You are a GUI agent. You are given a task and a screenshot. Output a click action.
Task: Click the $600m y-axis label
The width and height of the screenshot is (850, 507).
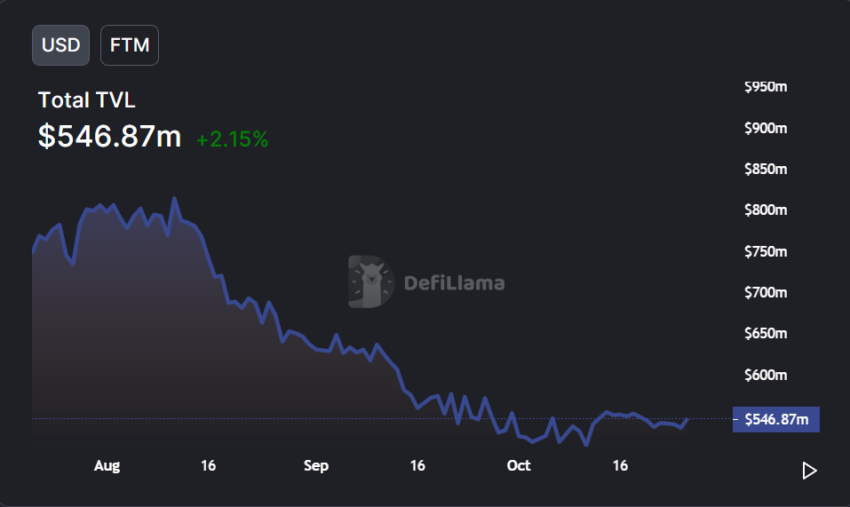coord(766,375)
